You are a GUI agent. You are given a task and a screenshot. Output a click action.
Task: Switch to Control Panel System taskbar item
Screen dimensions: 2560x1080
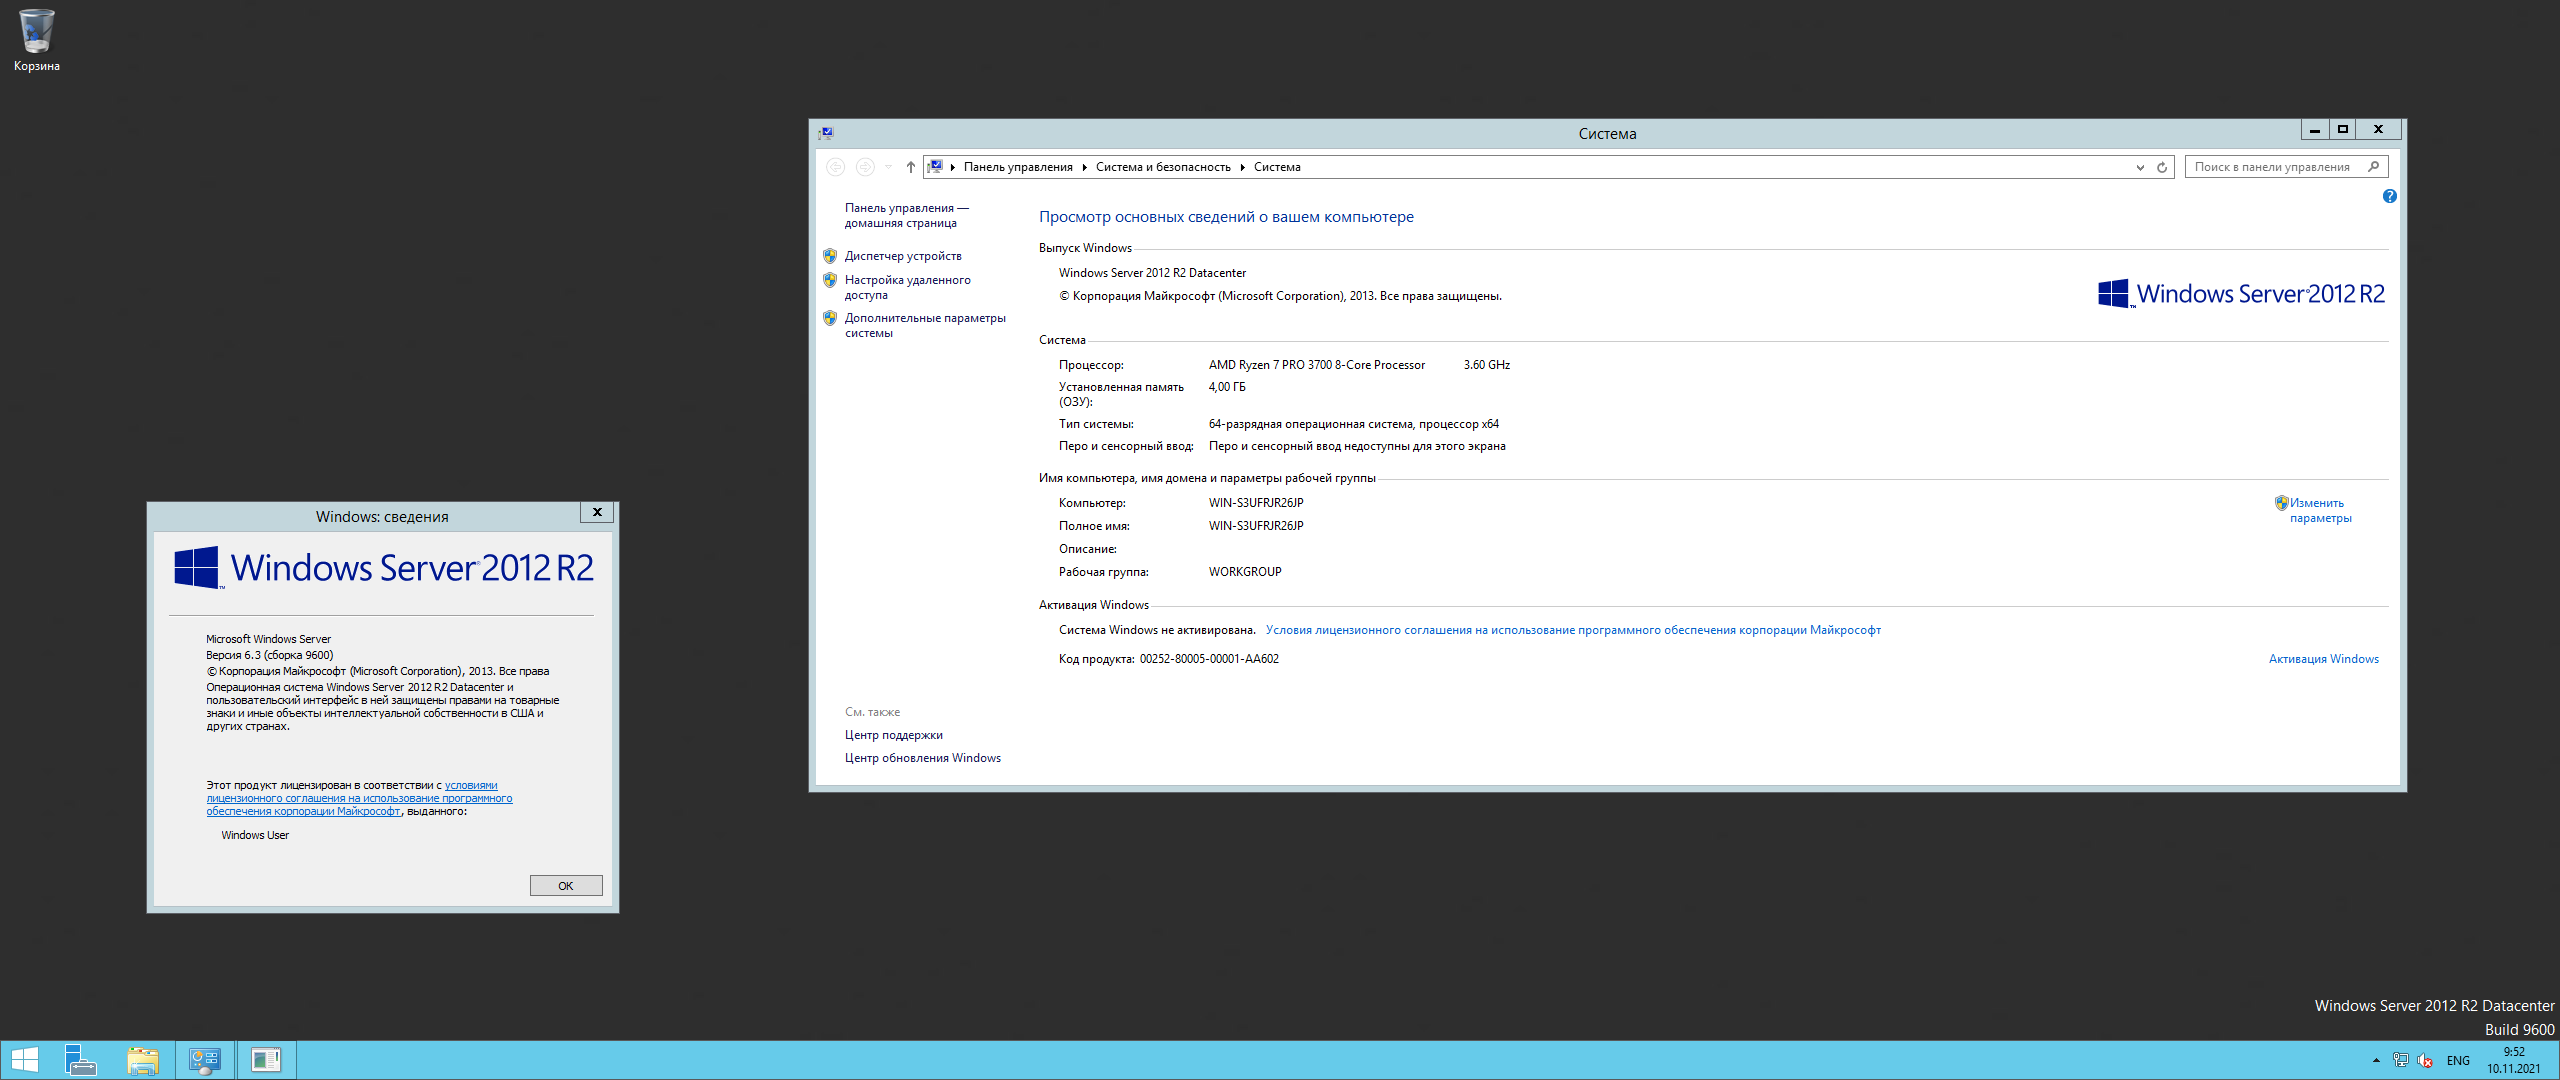(205, 1060)
